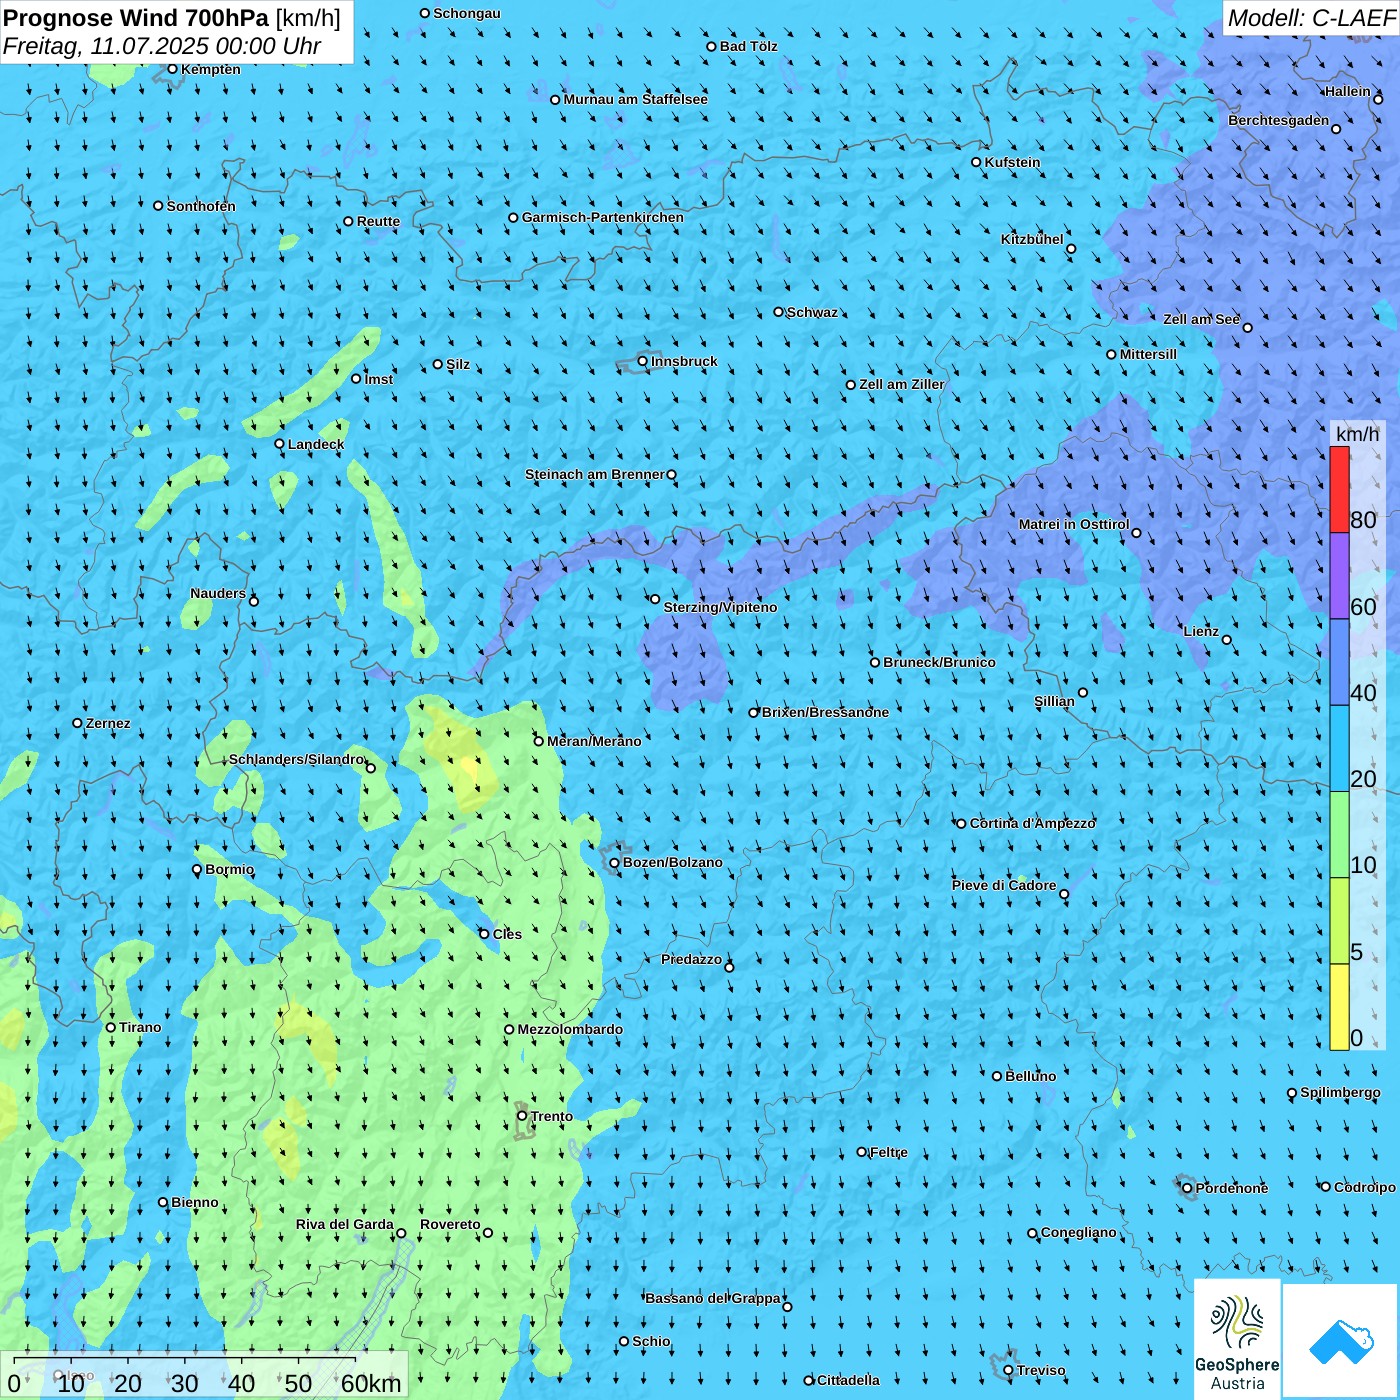Click the Sterzing/Vipiteno marker
The image size is (1400, 1400).
click(x=655, y=599)
